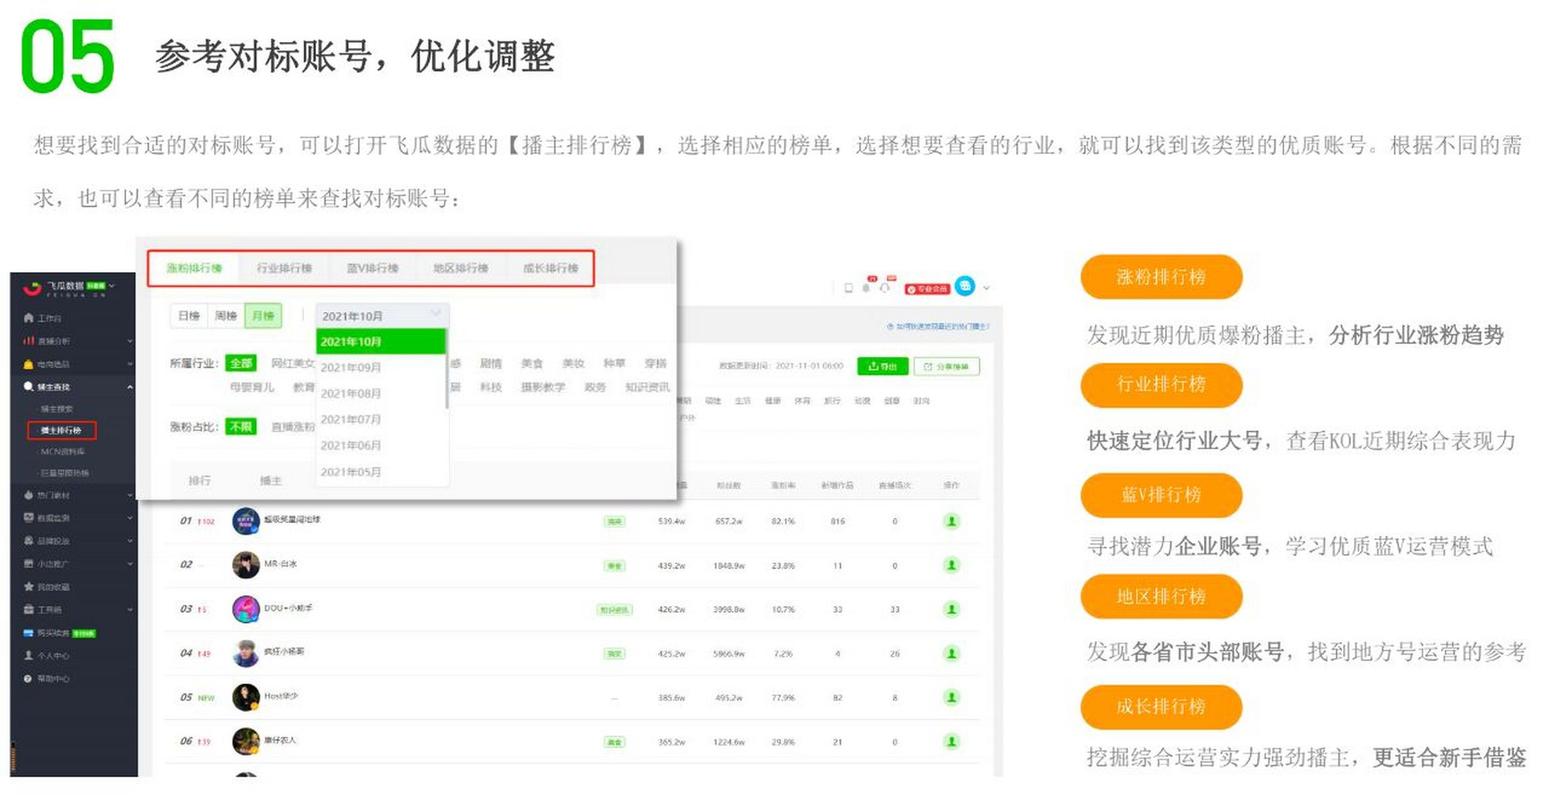Image resolution: width=1549 pixels, height=800 pixels.
Task: Click the red 专业会员 badge
Action: tap(927, 289)
